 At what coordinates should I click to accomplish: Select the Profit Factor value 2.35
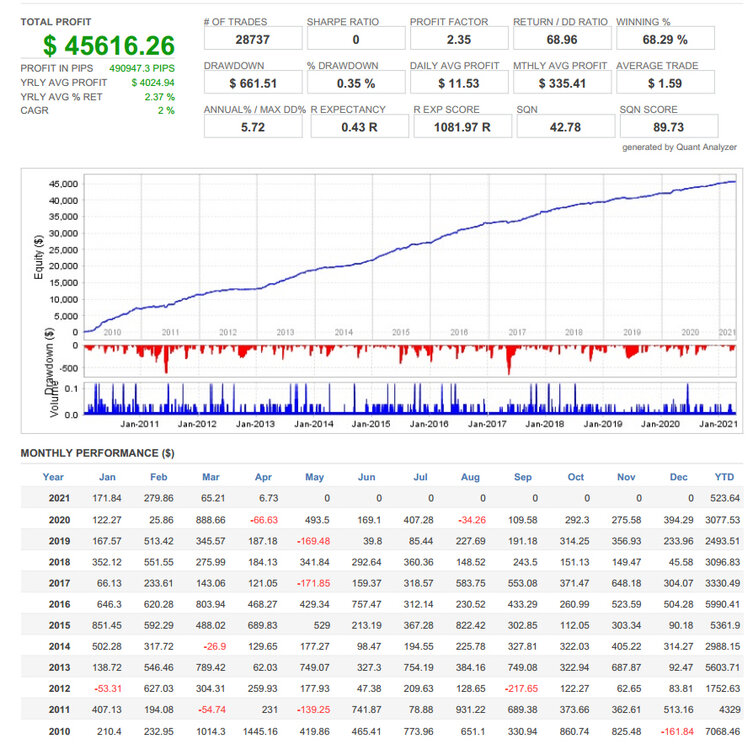click(x=459, y=39)
